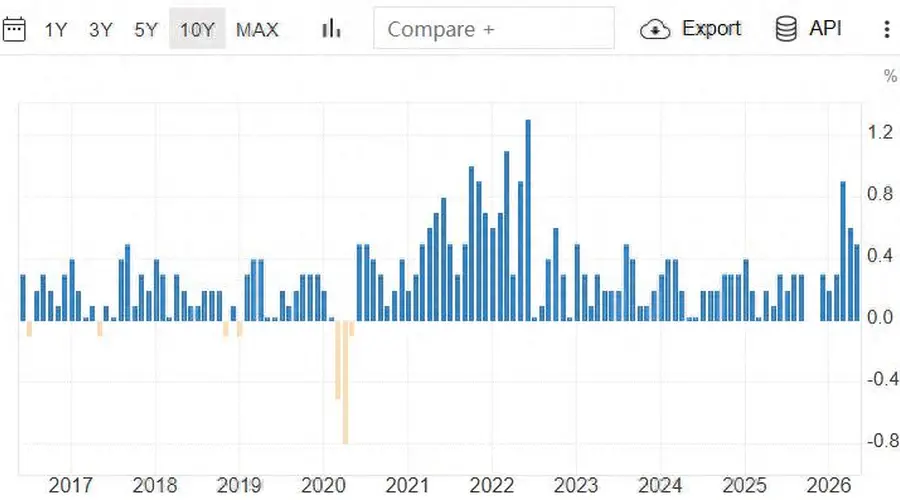Open the calendar date picker icon
900x500 pixels.
[x=14, y=29]
